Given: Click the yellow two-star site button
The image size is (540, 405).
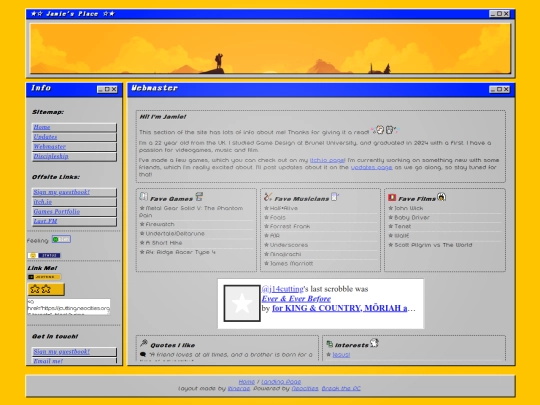Looking at the screenshot, I should coord(46,289).
